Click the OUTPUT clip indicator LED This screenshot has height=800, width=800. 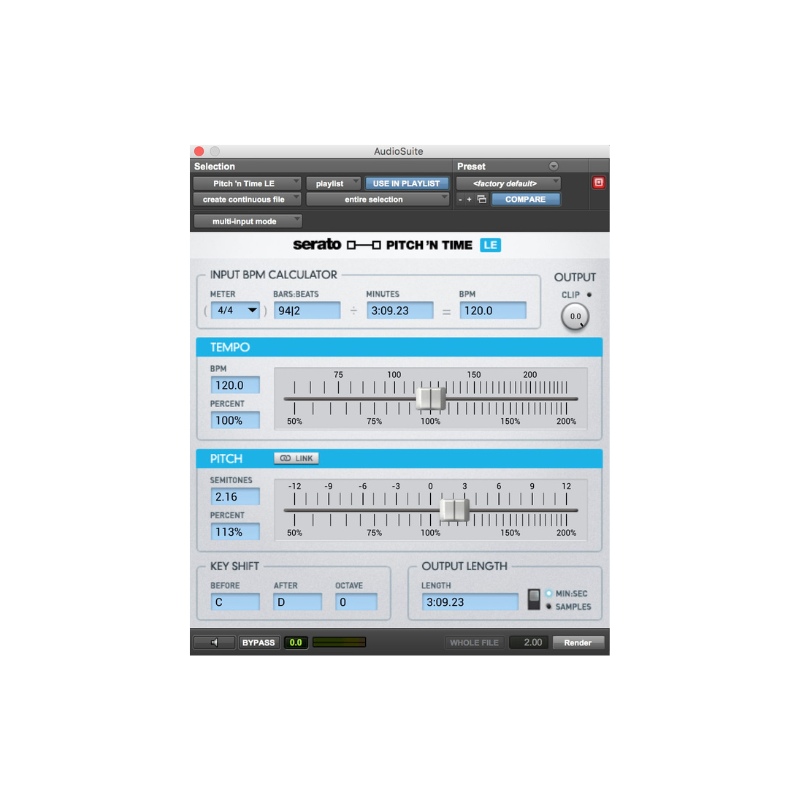point(590,292)
